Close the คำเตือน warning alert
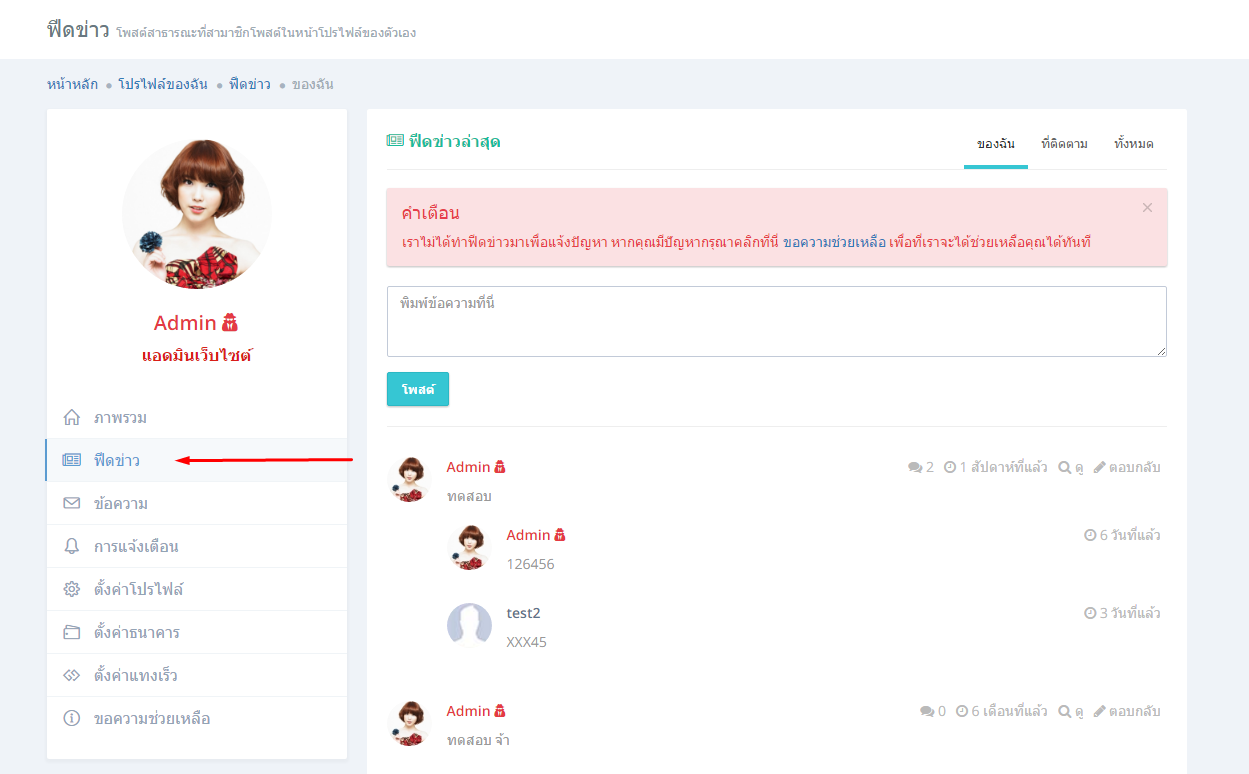This screenshot has height=774, width=1249. [1147, 208]
